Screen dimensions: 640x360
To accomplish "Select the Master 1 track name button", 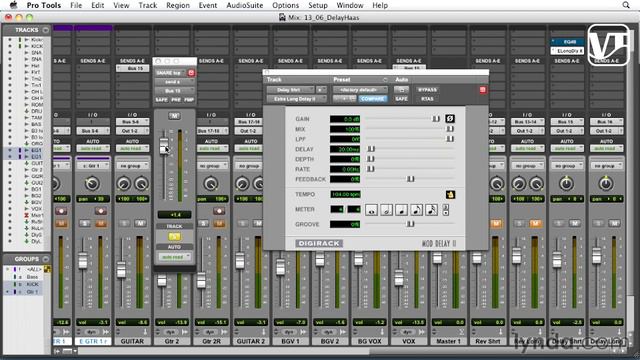I will [x=448, y=341].
